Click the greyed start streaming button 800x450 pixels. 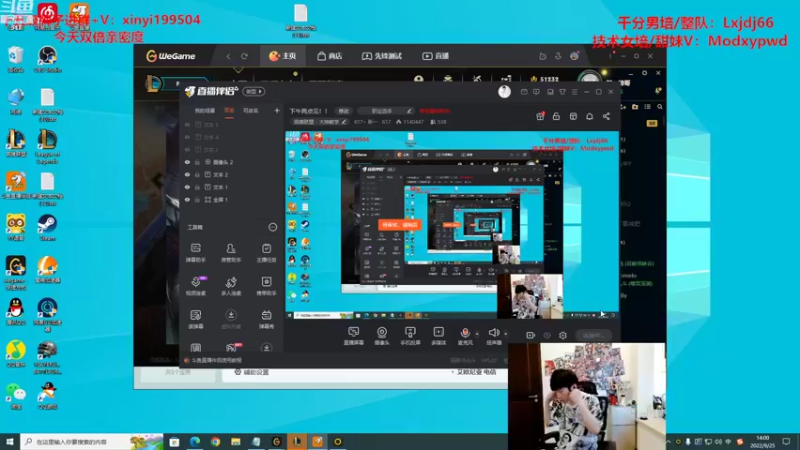[x=593, y=335]
